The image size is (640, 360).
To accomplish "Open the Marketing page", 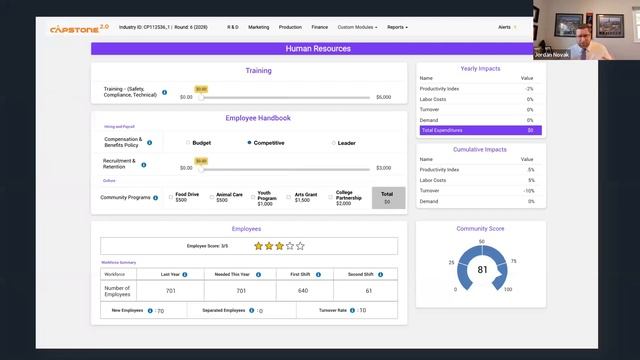I will tap(259, 27).
